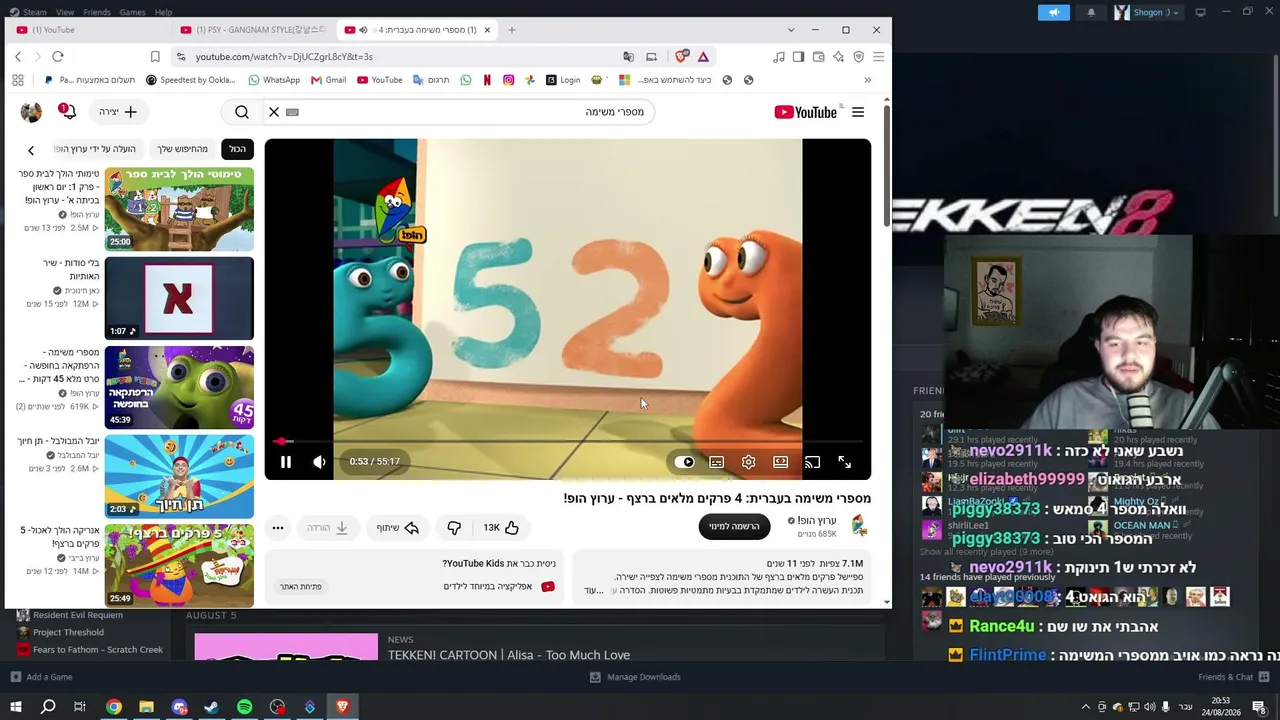Pause the YouTube video
The image size is (1280, 720).
tap(285, 462)
